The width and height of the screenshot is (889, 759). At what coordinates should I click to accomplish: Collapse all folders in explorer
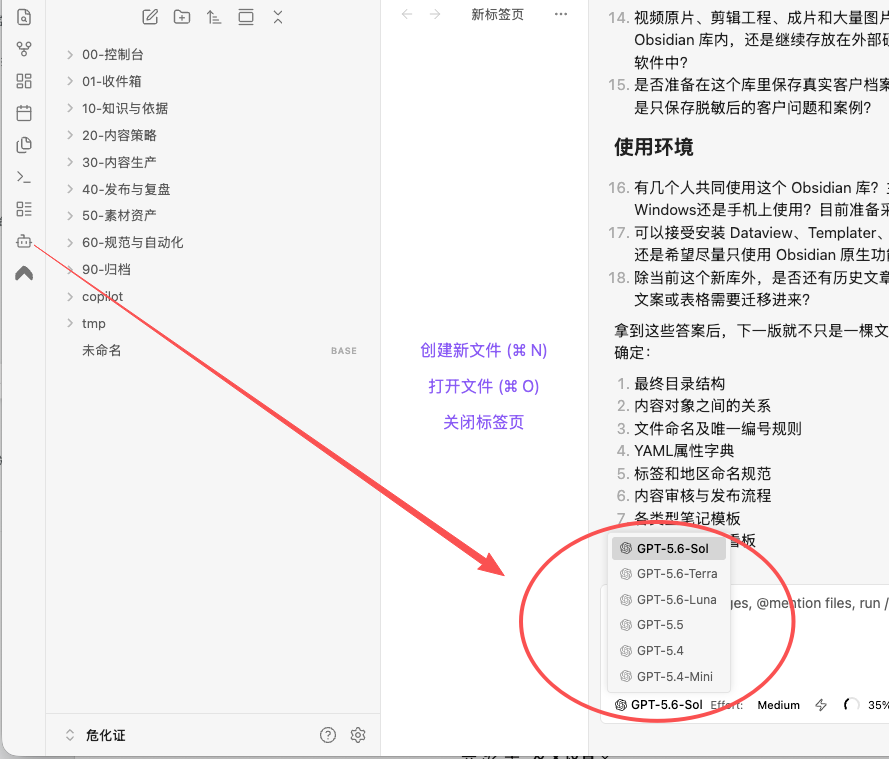pos(278,17)
